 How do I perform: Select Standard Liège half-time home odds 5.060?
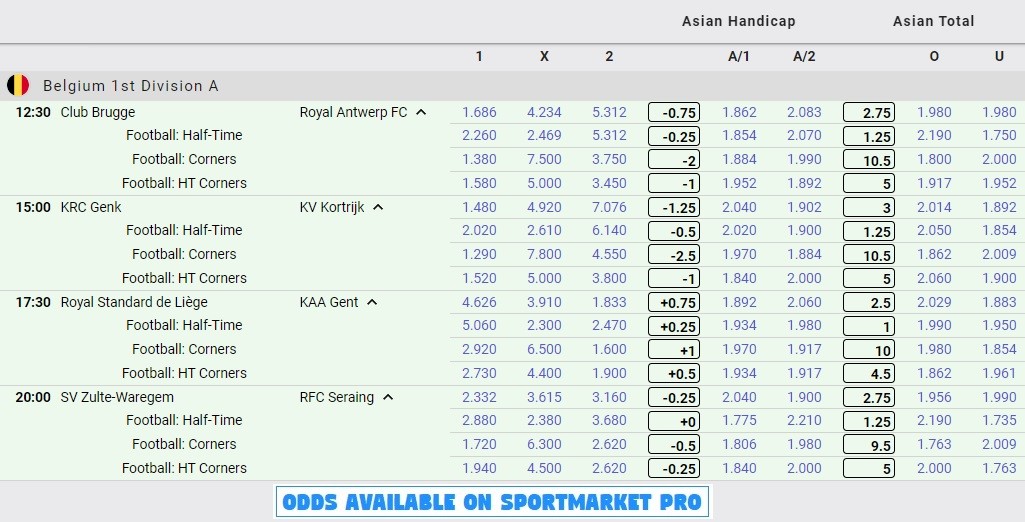(479, 325)
